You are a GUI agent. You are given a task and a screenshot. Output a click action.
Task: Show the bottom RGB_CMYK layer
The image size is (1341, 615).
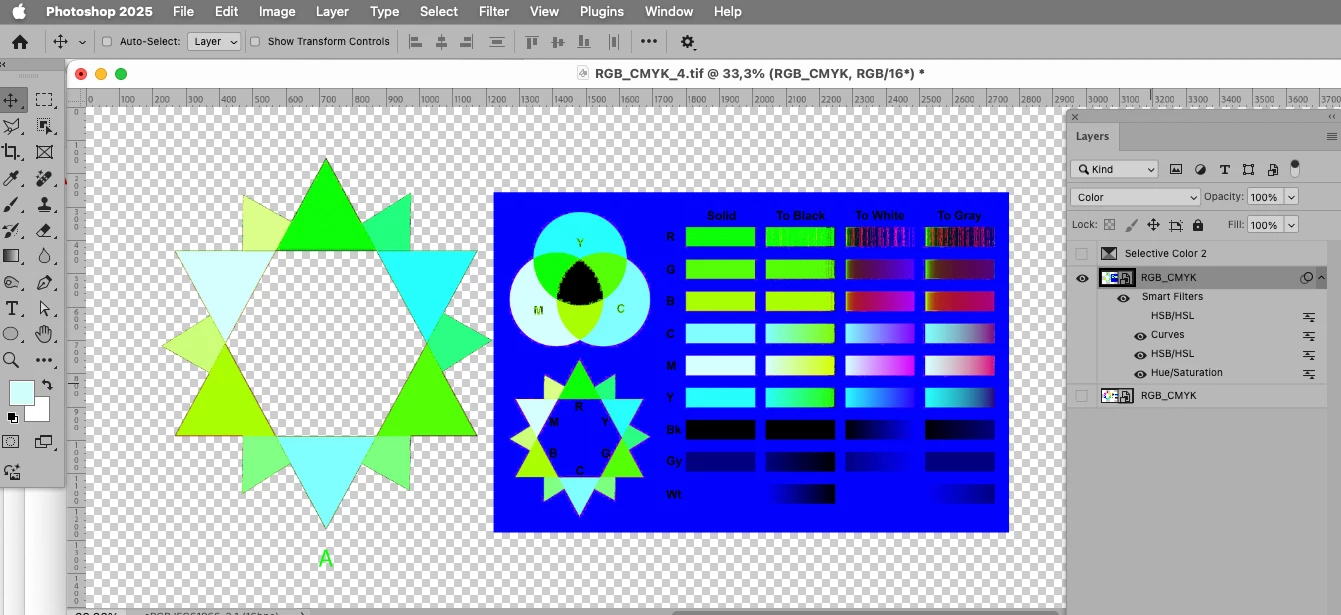[1081, 396]
